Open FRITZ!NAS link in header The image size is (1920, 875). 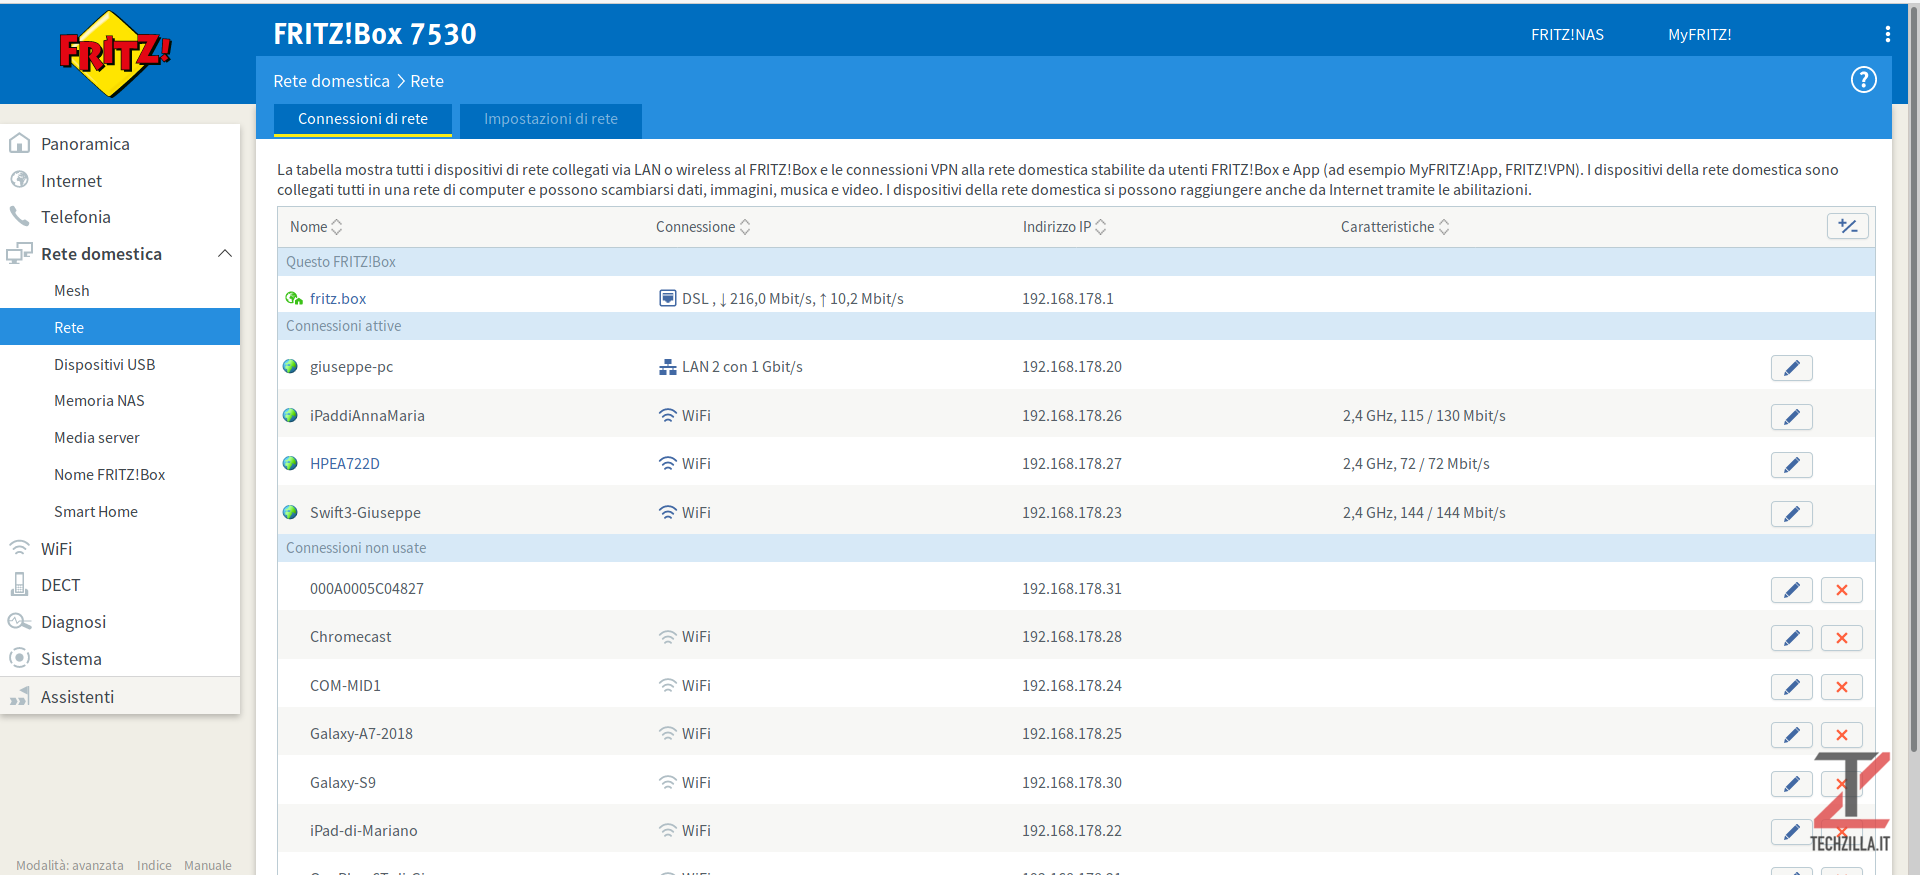point(1567,34)
